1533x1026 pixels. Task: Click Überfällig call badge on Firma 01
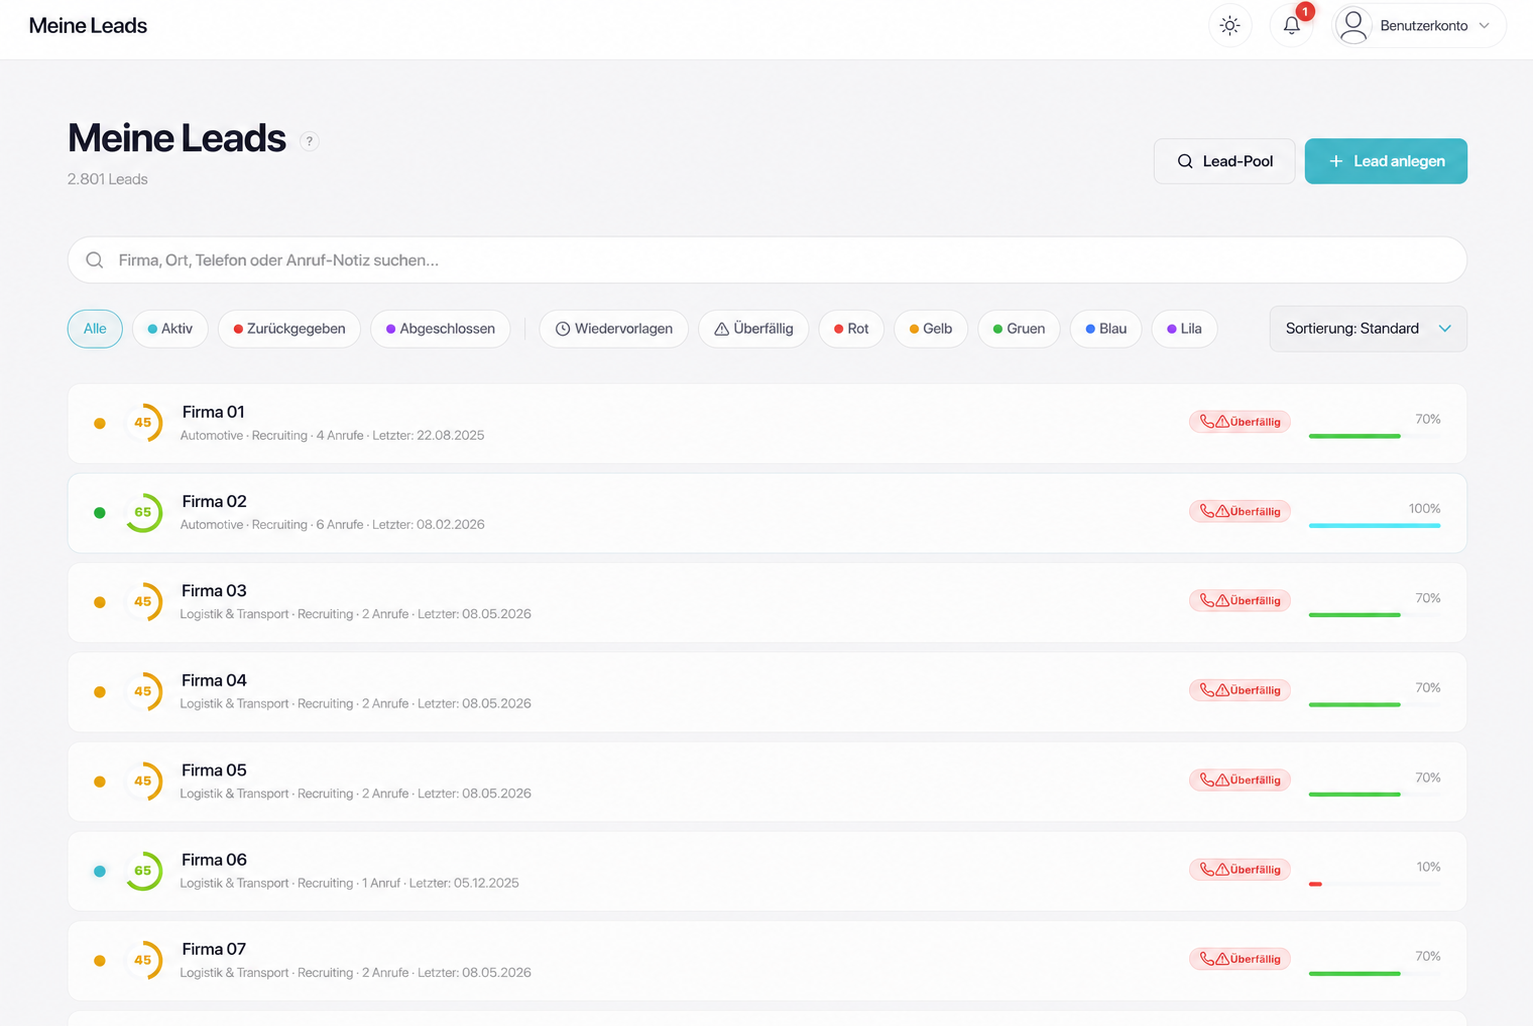click(1240, 422)
